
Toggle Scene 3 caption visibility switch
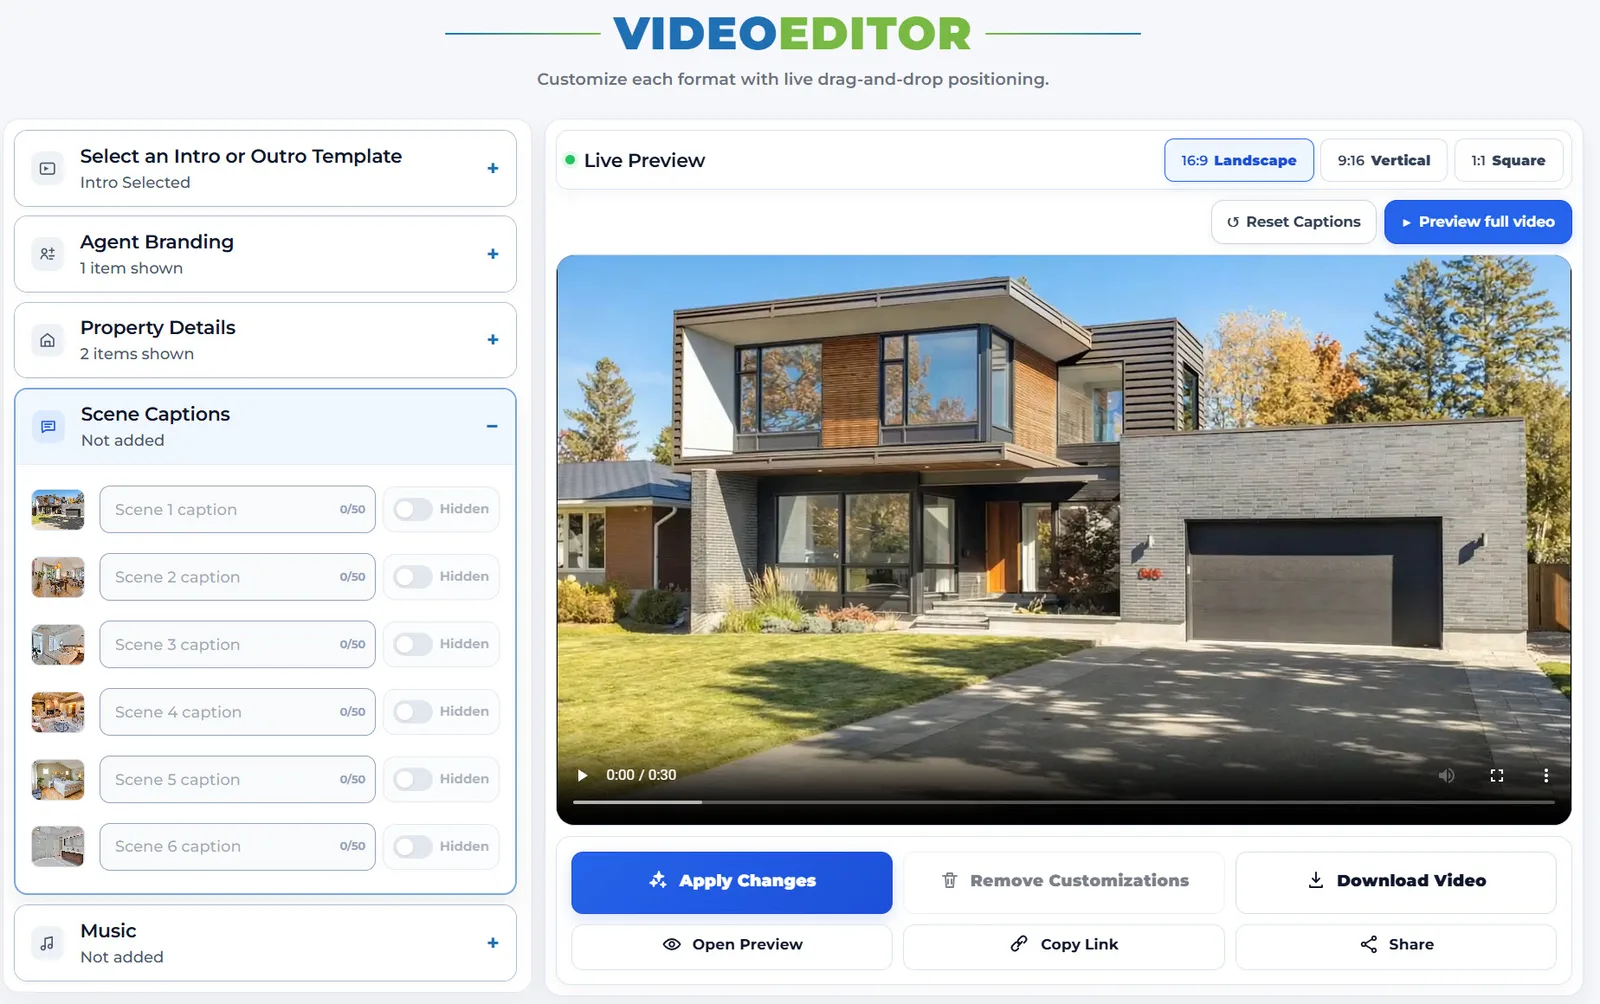412,644
